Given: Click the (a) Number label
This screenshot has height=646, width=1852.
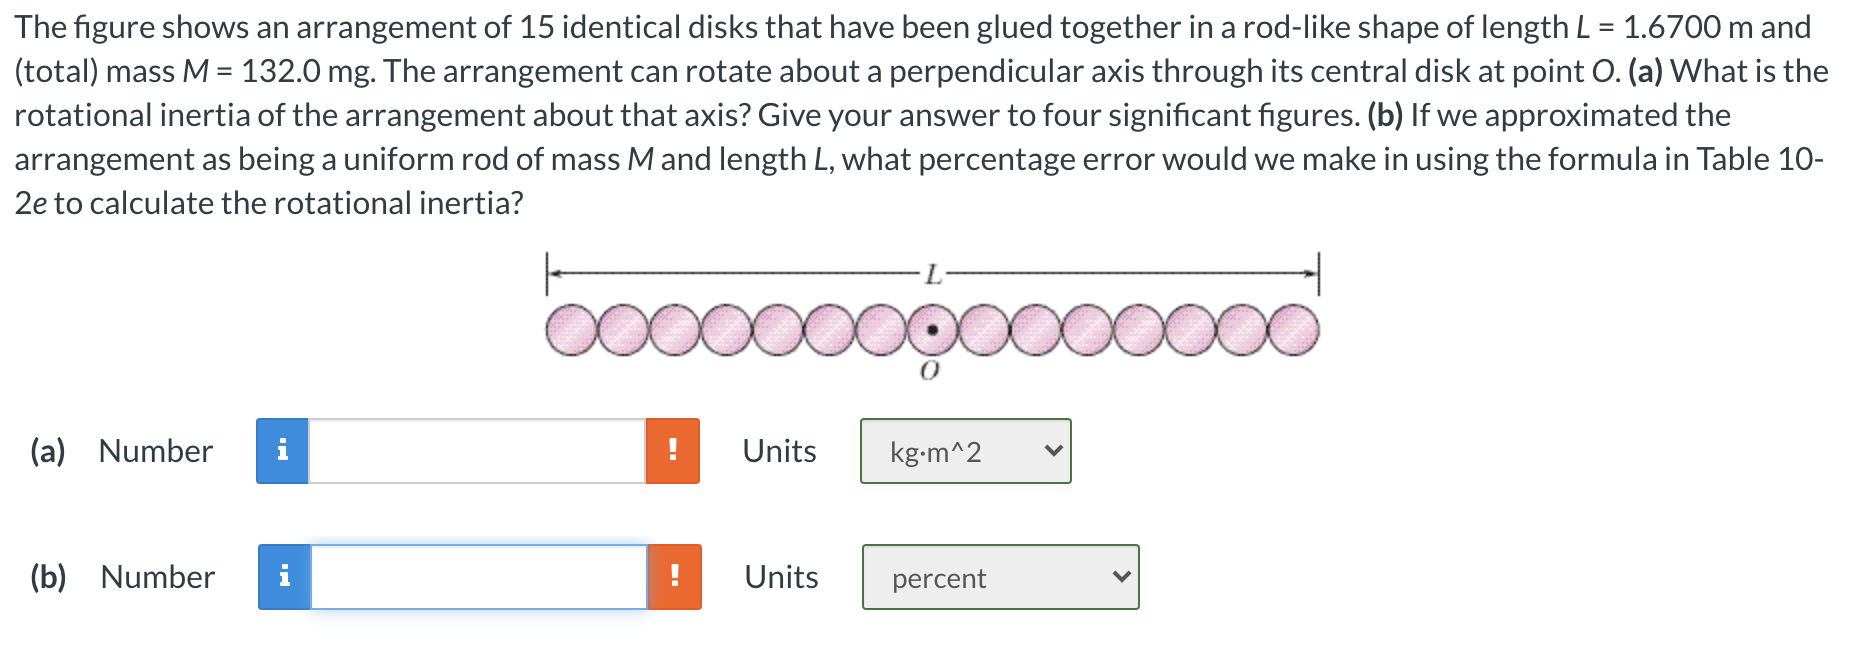Looking at the screenshot, I should (x=120, y=451).
